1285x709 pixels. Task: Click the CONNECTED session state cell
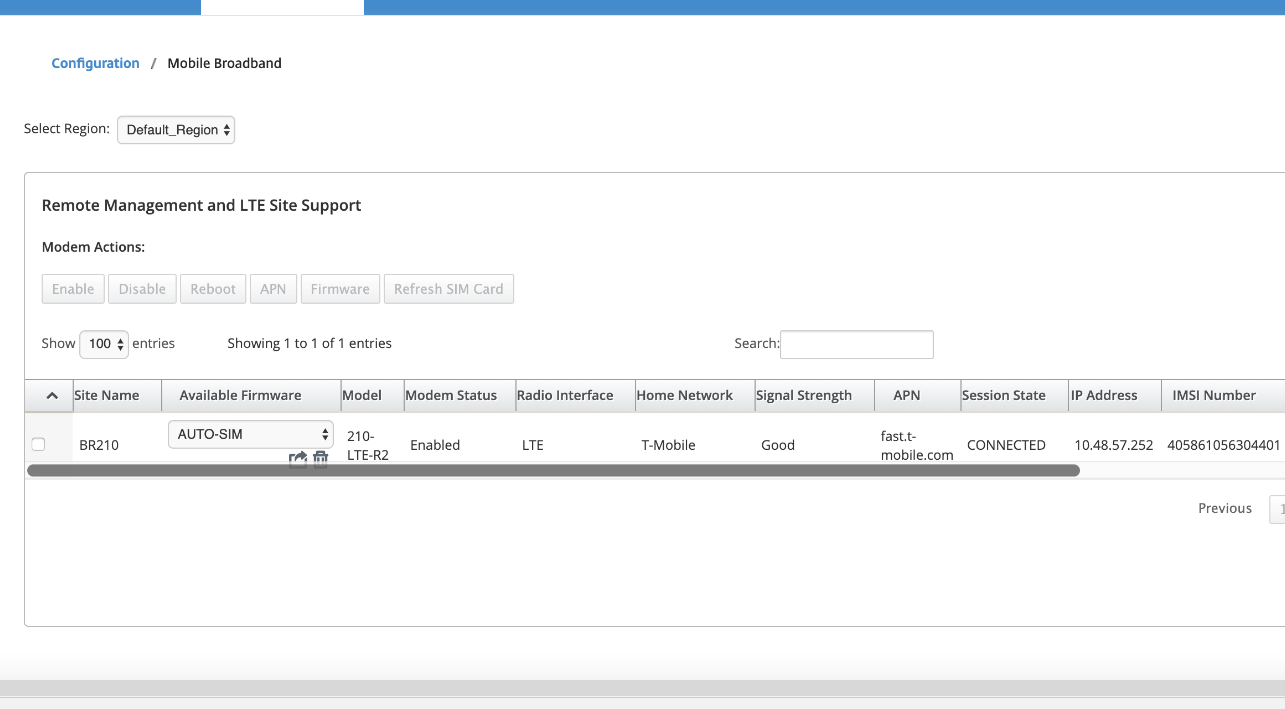pyautogui.click(x=1006, y=445)
